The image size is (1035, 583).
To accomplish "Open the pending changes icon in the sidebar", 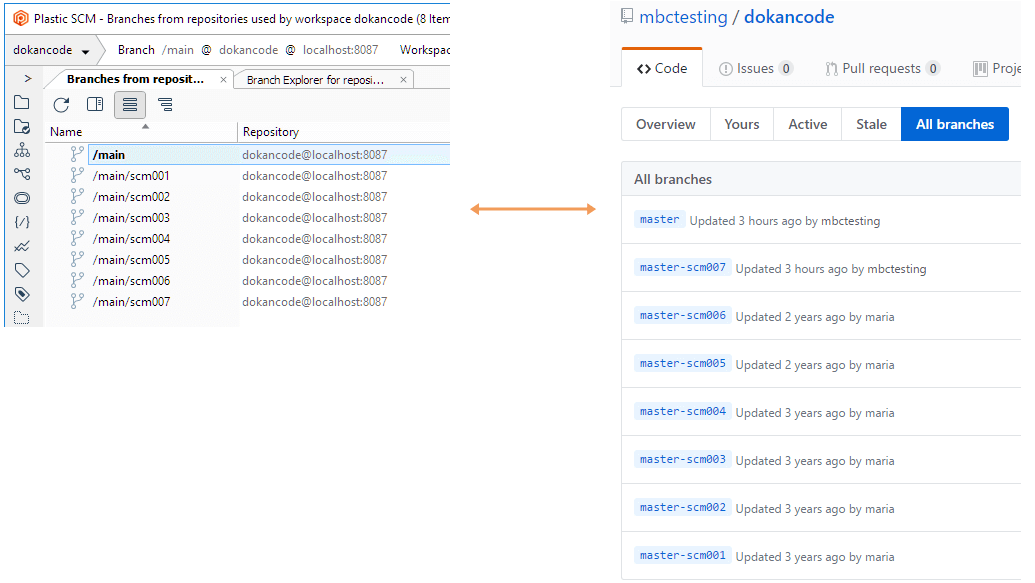I will [x=22, y=126].
